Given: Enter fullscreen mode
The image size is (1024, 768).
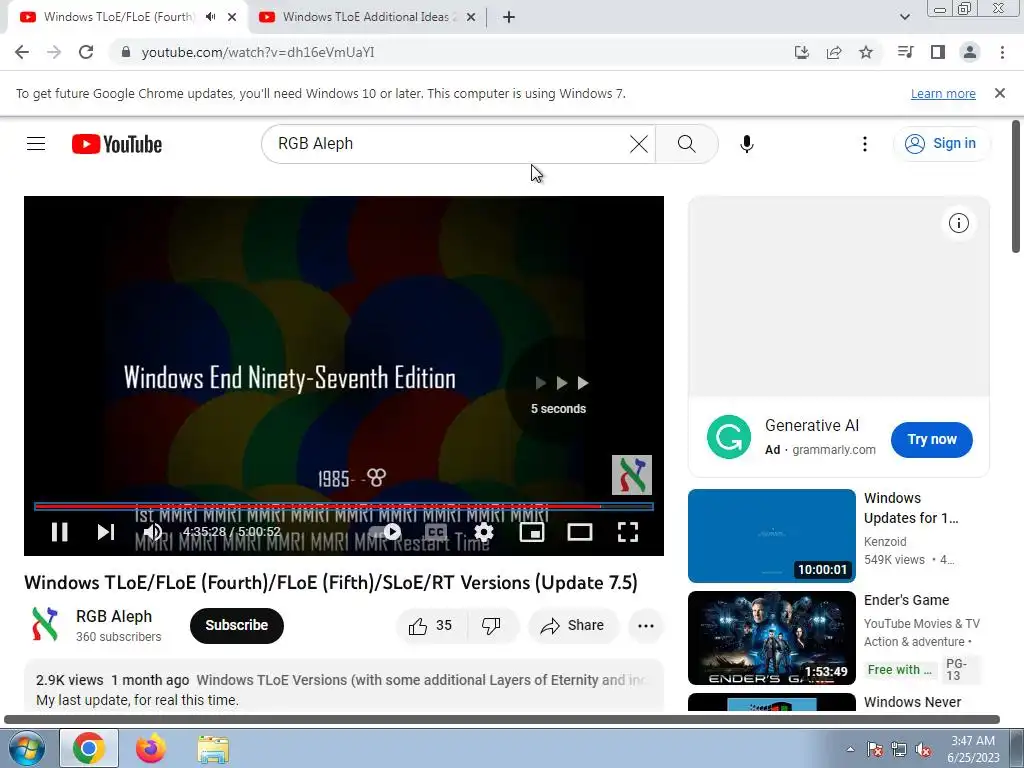Looking at the screenshot, I should tap(628, 532).
